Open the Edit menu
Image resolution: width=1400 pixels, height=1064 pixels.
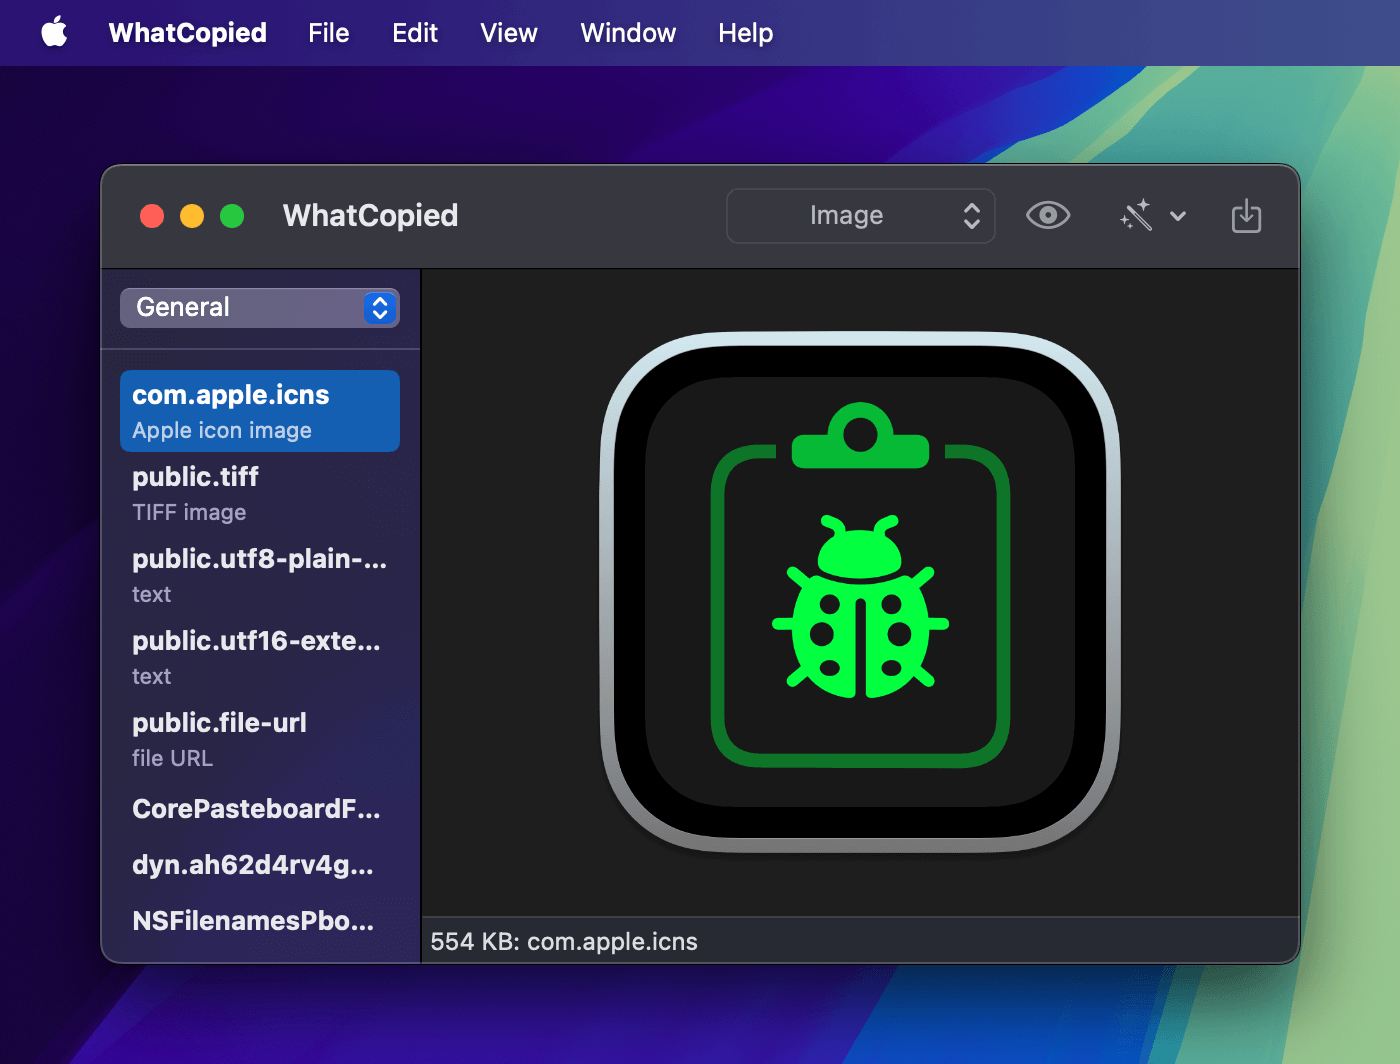point(415,33)
